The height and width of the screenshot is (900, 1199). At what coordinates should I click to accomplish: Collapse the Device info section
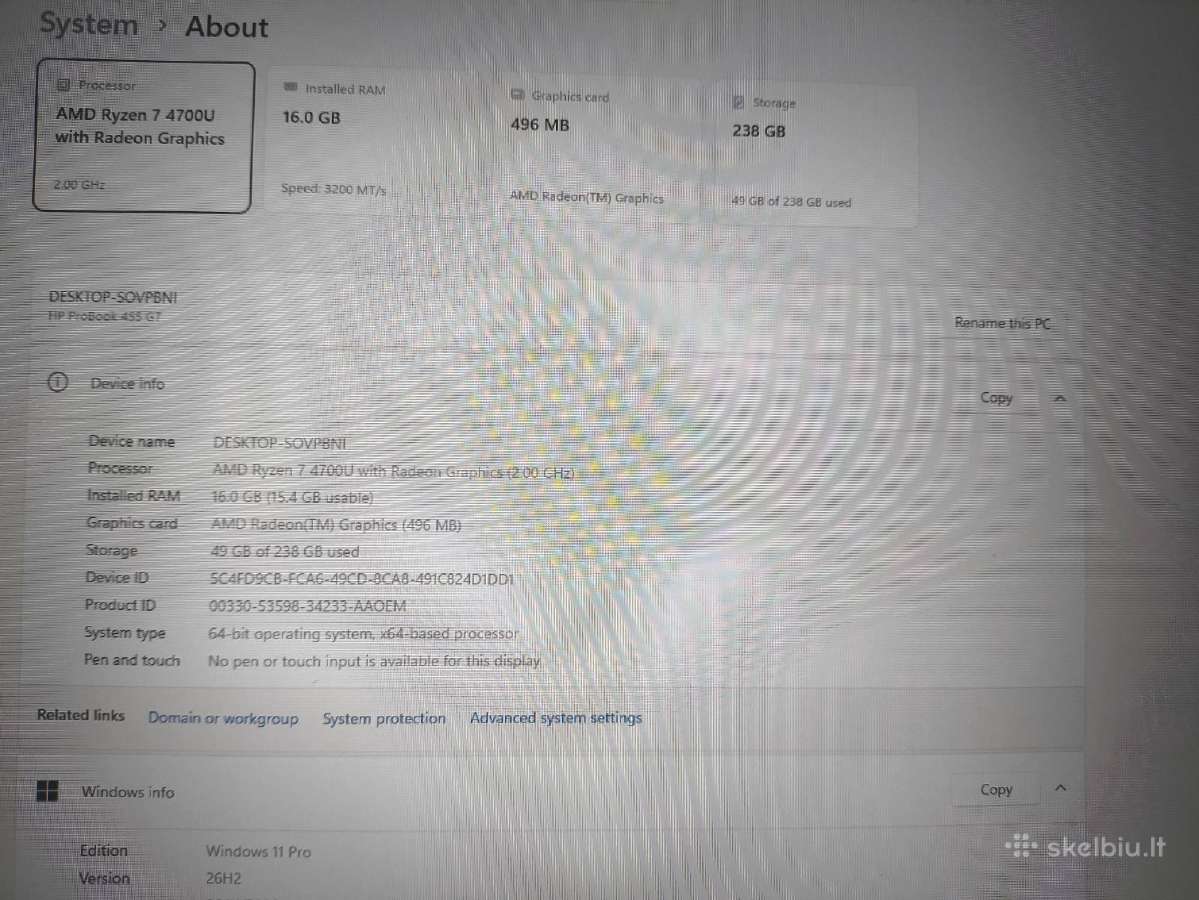pyautogui.click(x=1060, y=398)
